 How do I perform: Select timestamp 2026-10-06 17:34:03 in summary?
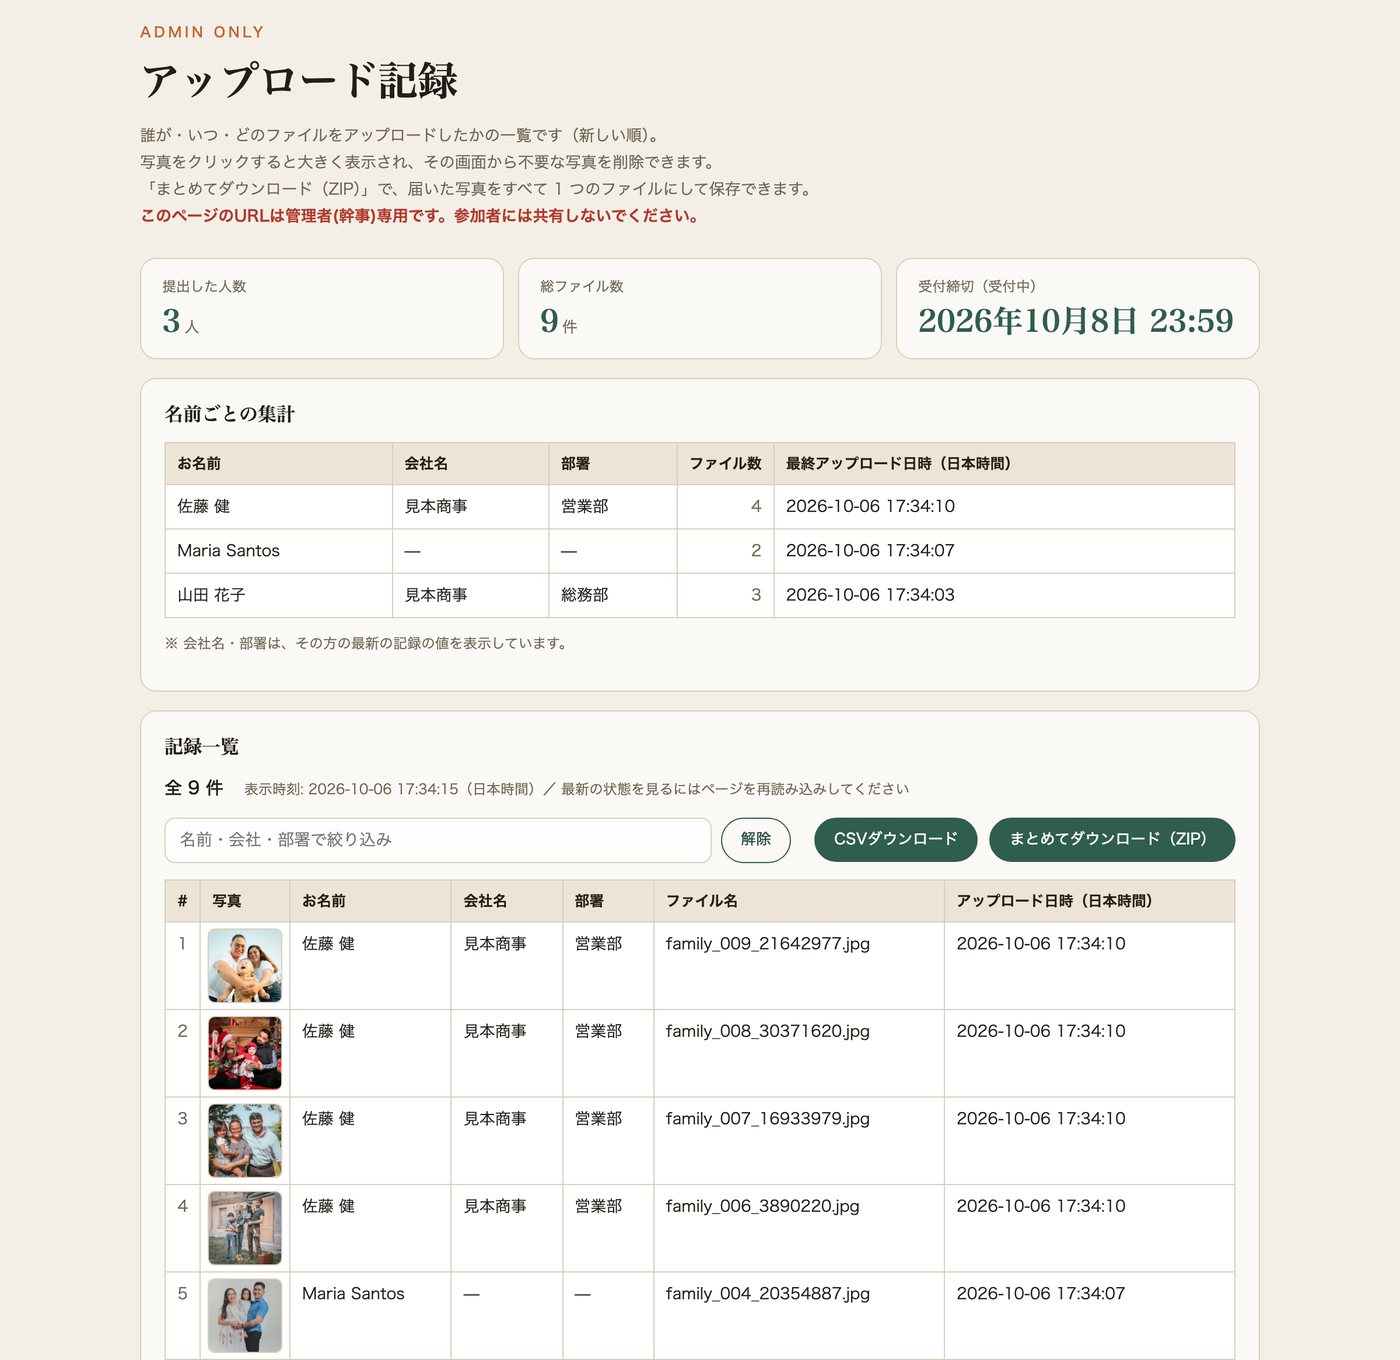[870, 594]
